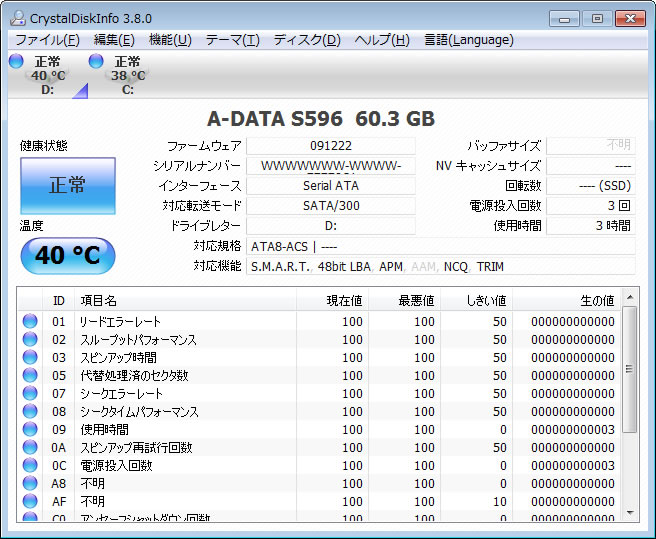Click the drive letter field D:
The width and height of the screenshot is (656, 539).
click(331, 226)
